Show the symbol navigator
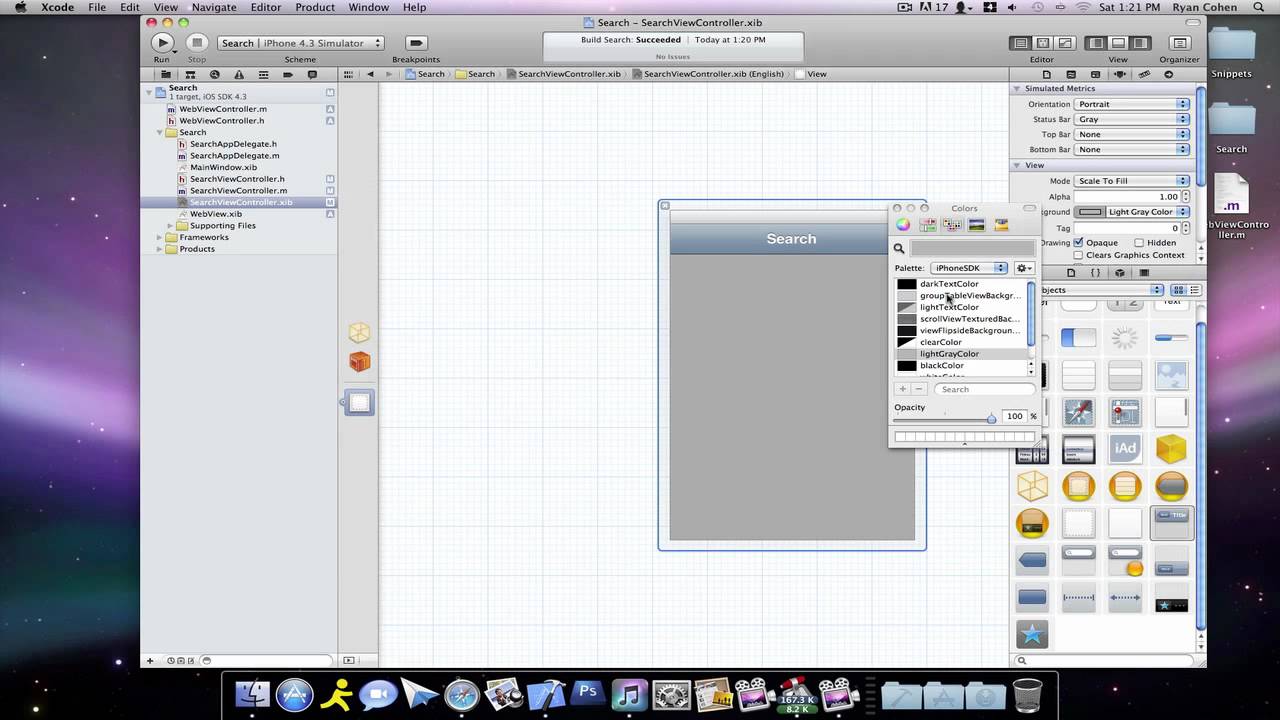 190,75
